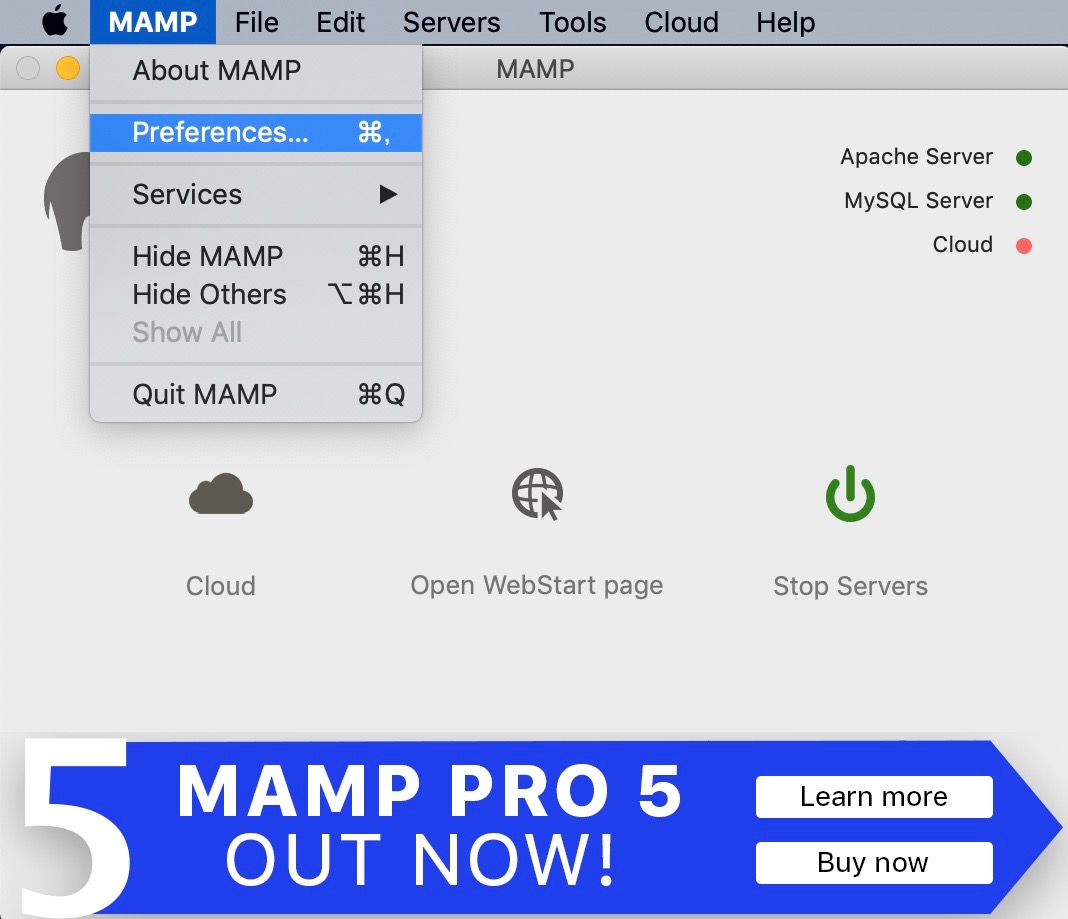This screenshot has height=919, width=1068.
Task: Click the Buy now button
Action: pyautogui.click(x=873, y=863)
